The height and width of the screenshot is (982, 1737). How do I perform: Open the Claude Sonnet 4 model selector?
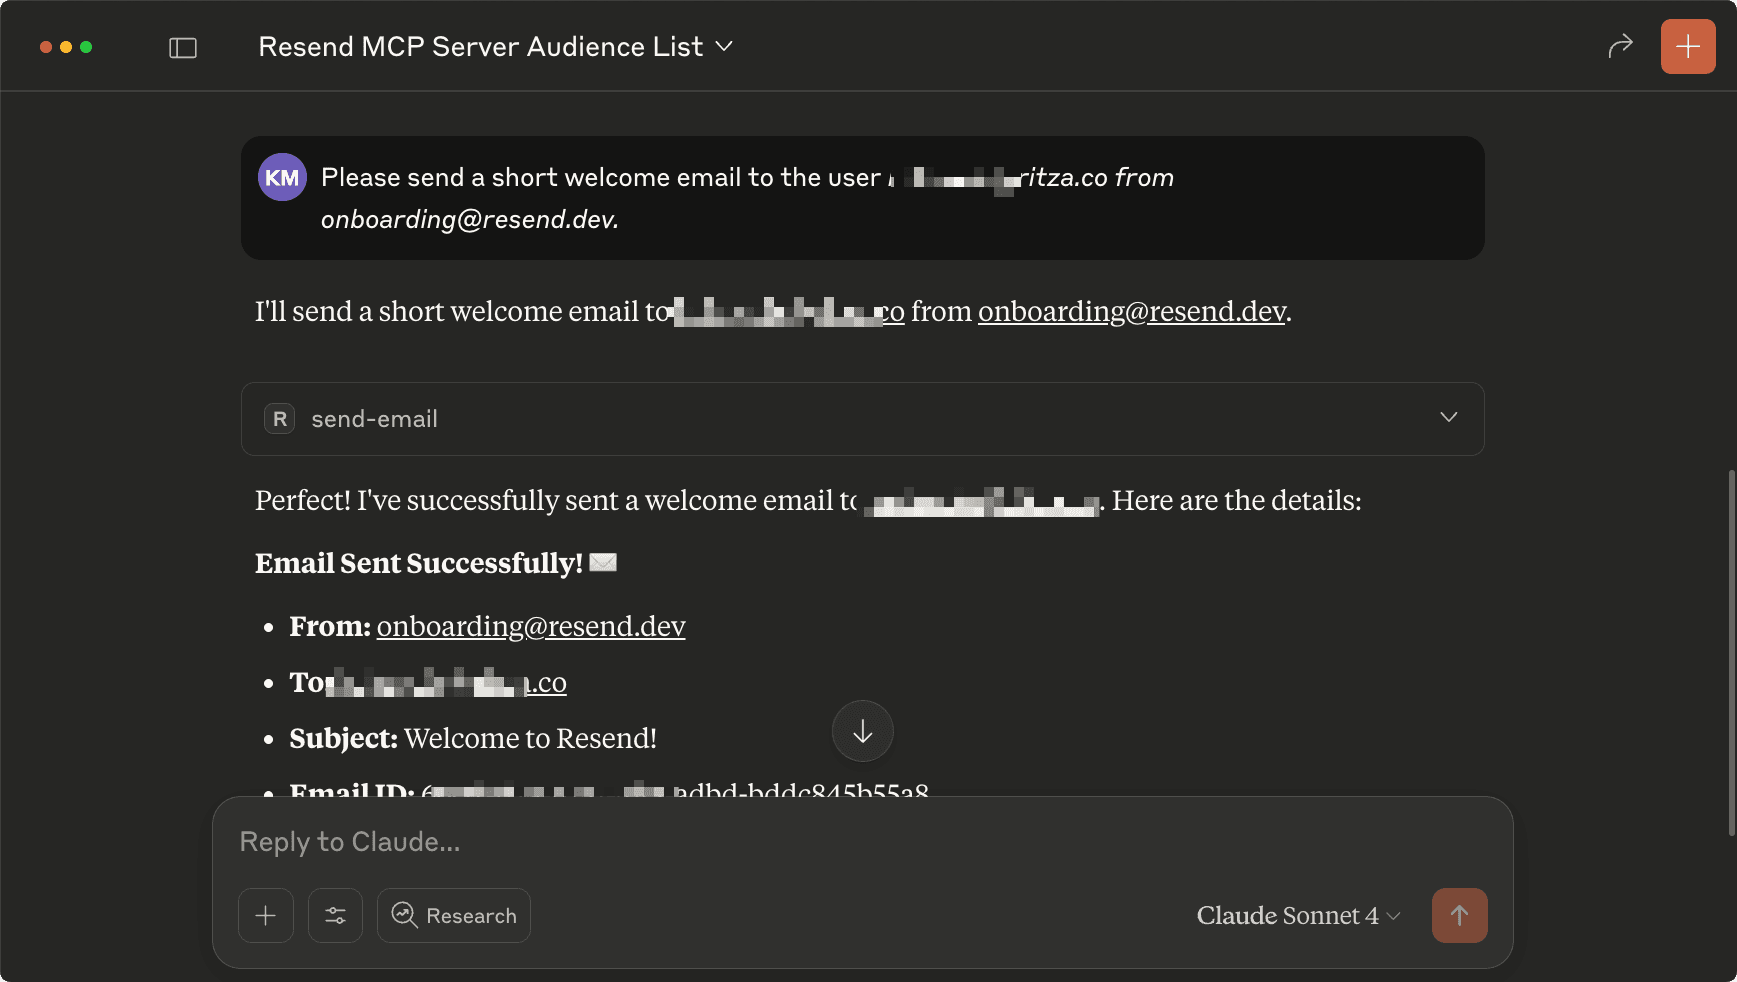coord(1296,915)
